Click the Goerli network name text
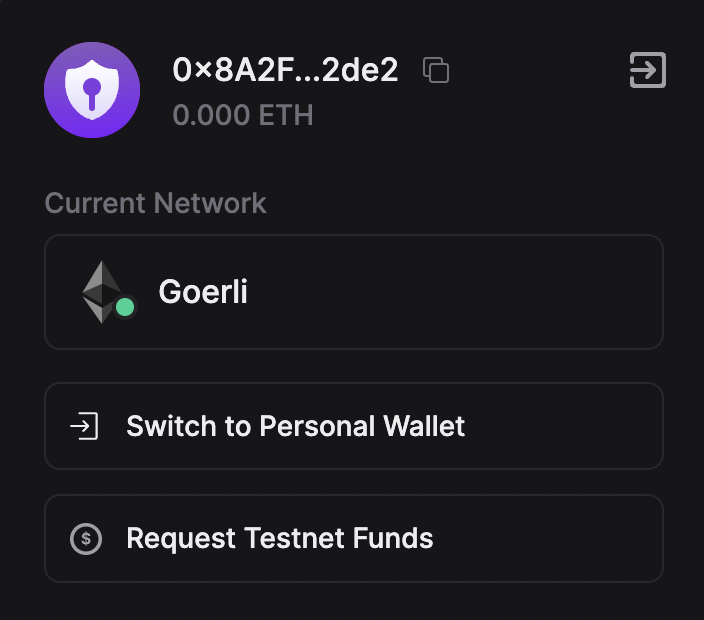The height and width of the screenshot is (620, 704). [x=203, y=292]
